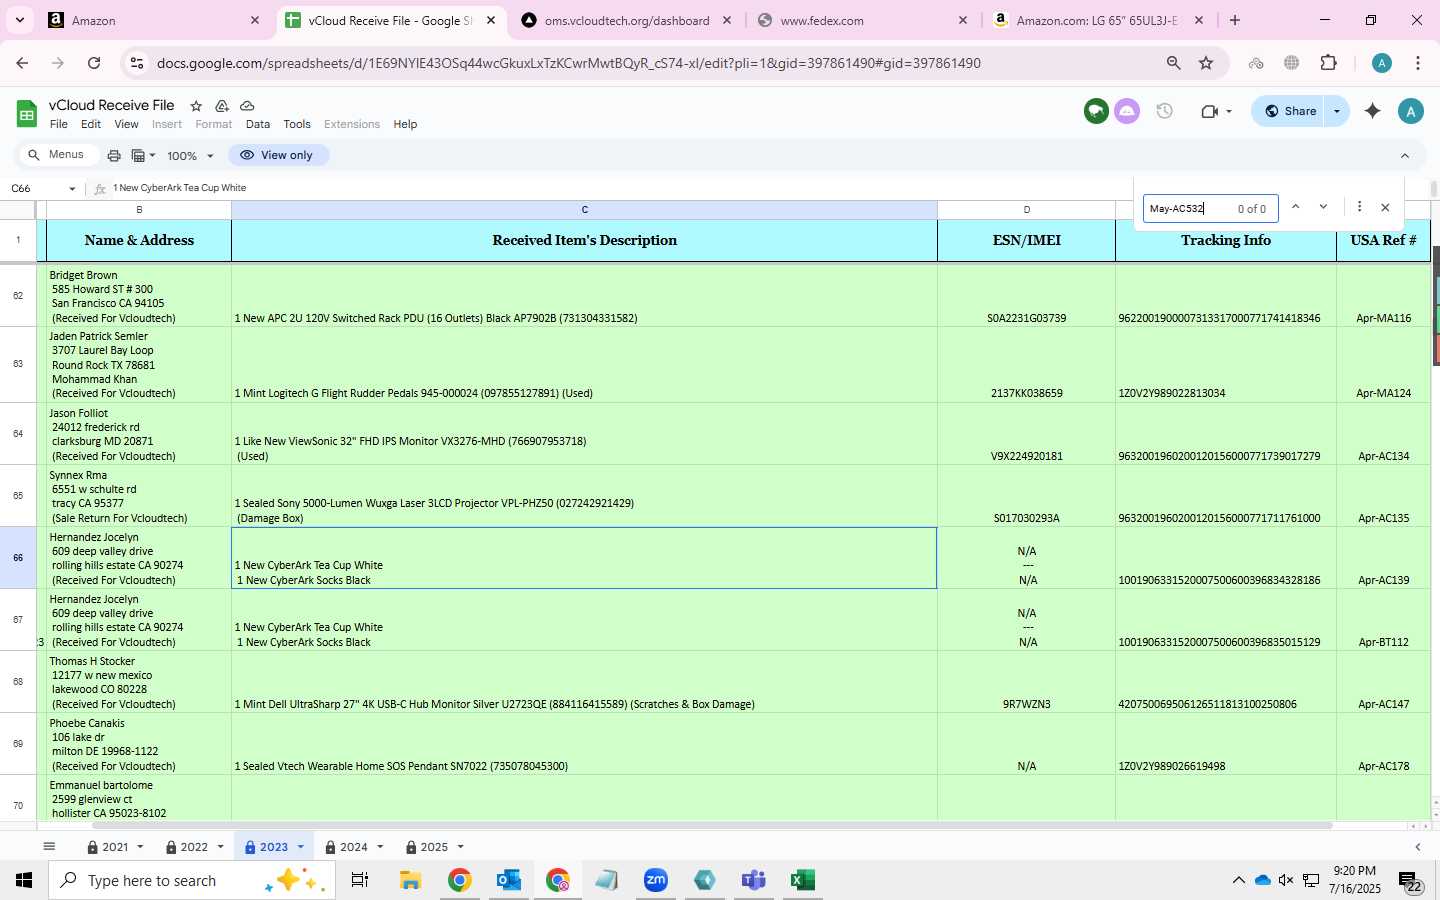Viewport: 1440px width, 900px height.
Task: Bookmark this page with the star icon
Action: pyautogui.click(x=1206, y=63)
